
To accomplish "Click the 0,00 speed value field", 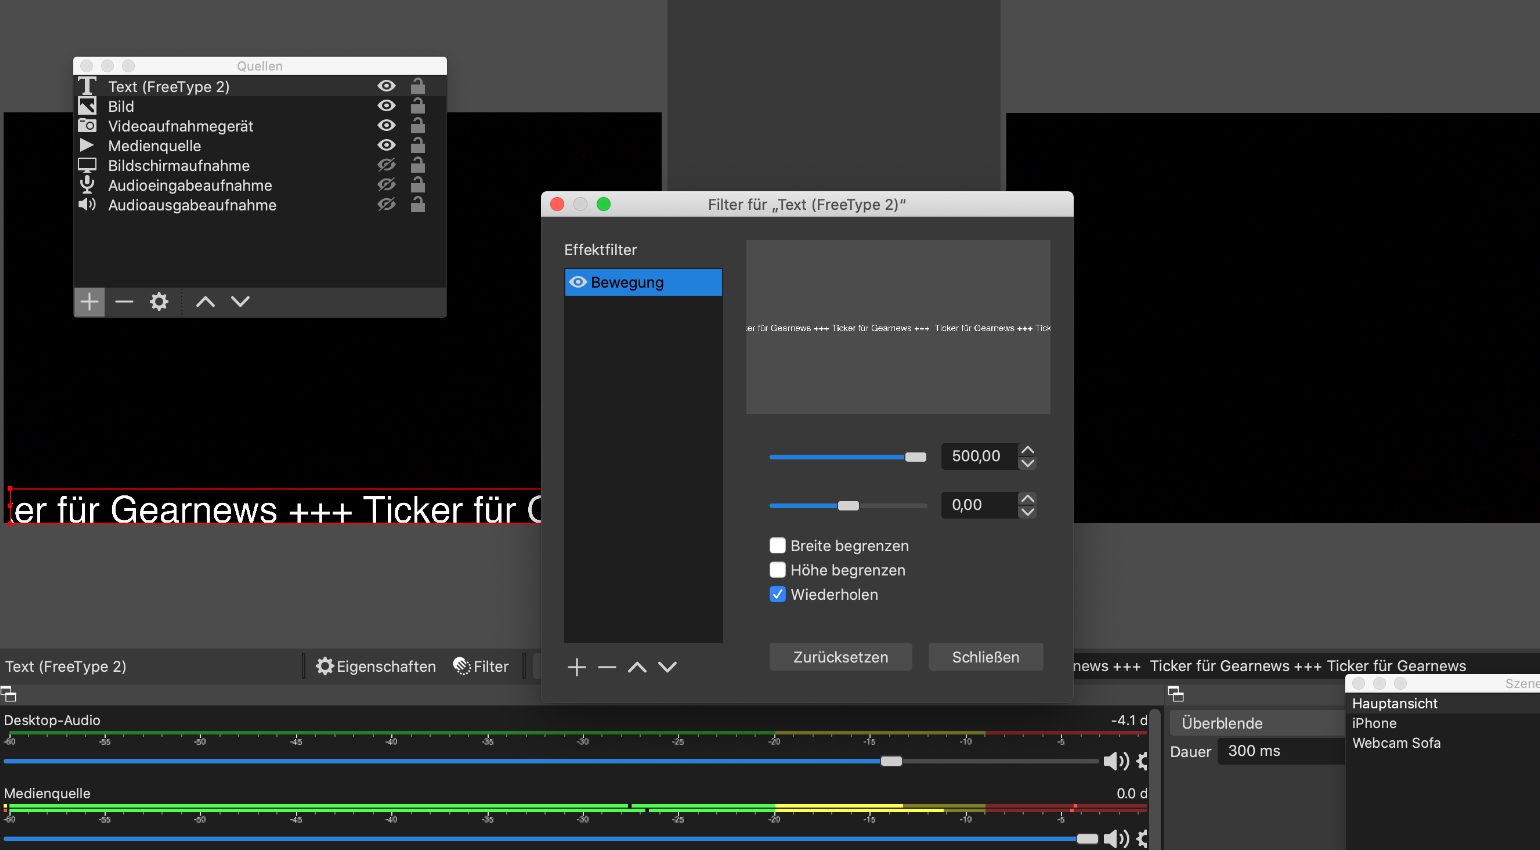I will click(x=978, y=505).
